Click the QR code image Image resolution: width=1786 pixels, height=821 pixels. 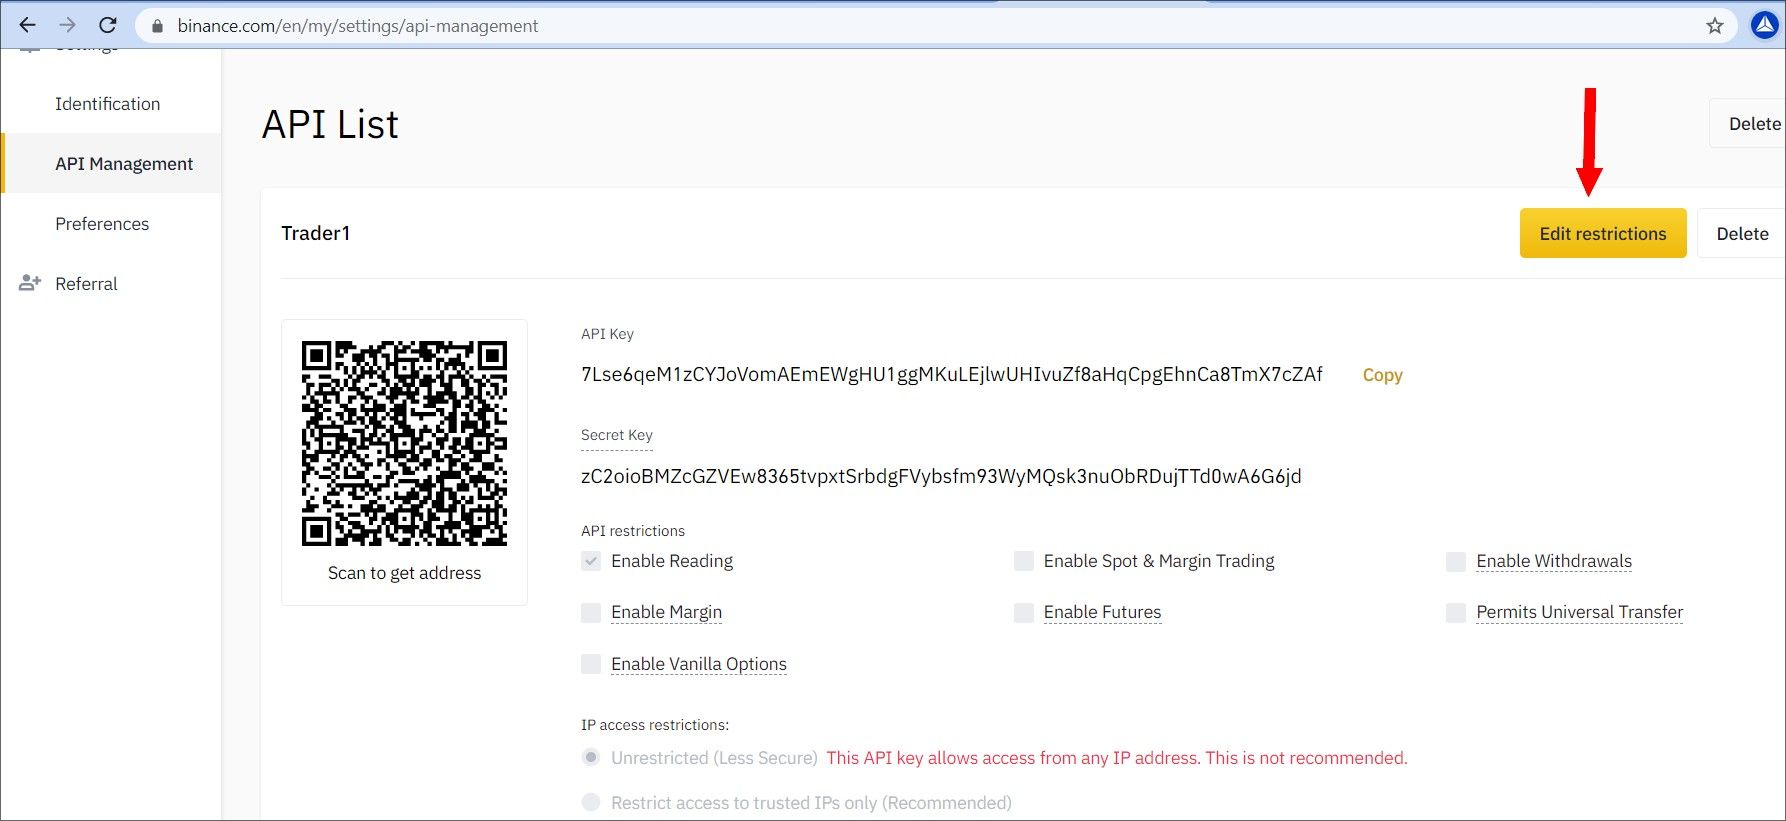pyautogui.click(x=404, y=443)
